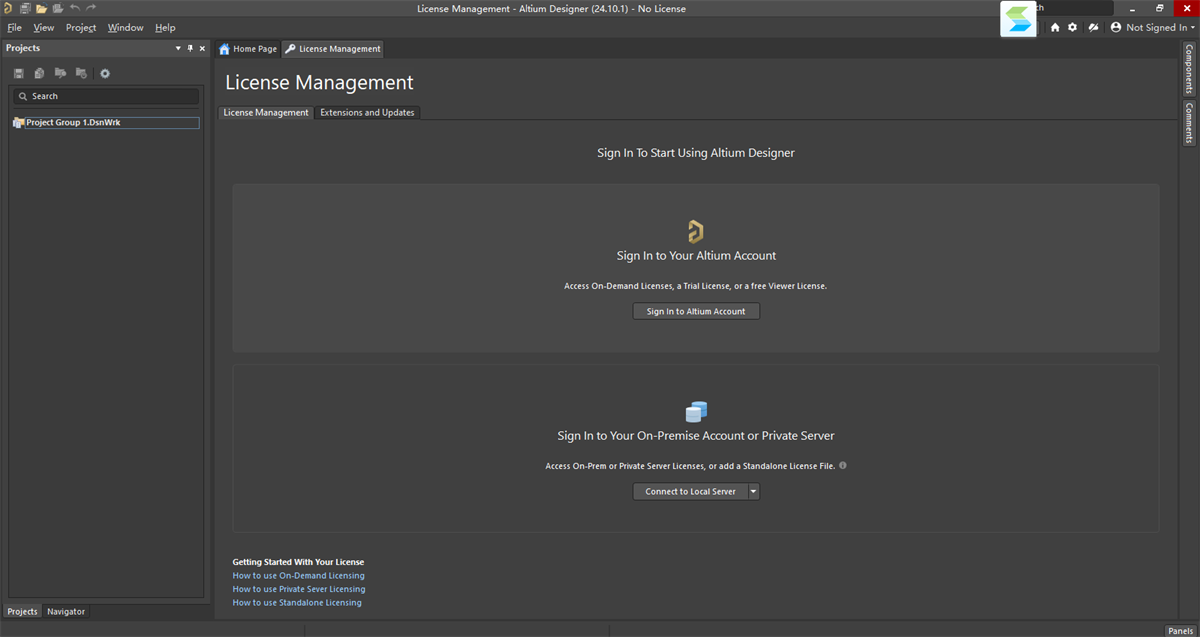
Task: Click the Getting Started With Your License heading
Action: pos(298,562)
